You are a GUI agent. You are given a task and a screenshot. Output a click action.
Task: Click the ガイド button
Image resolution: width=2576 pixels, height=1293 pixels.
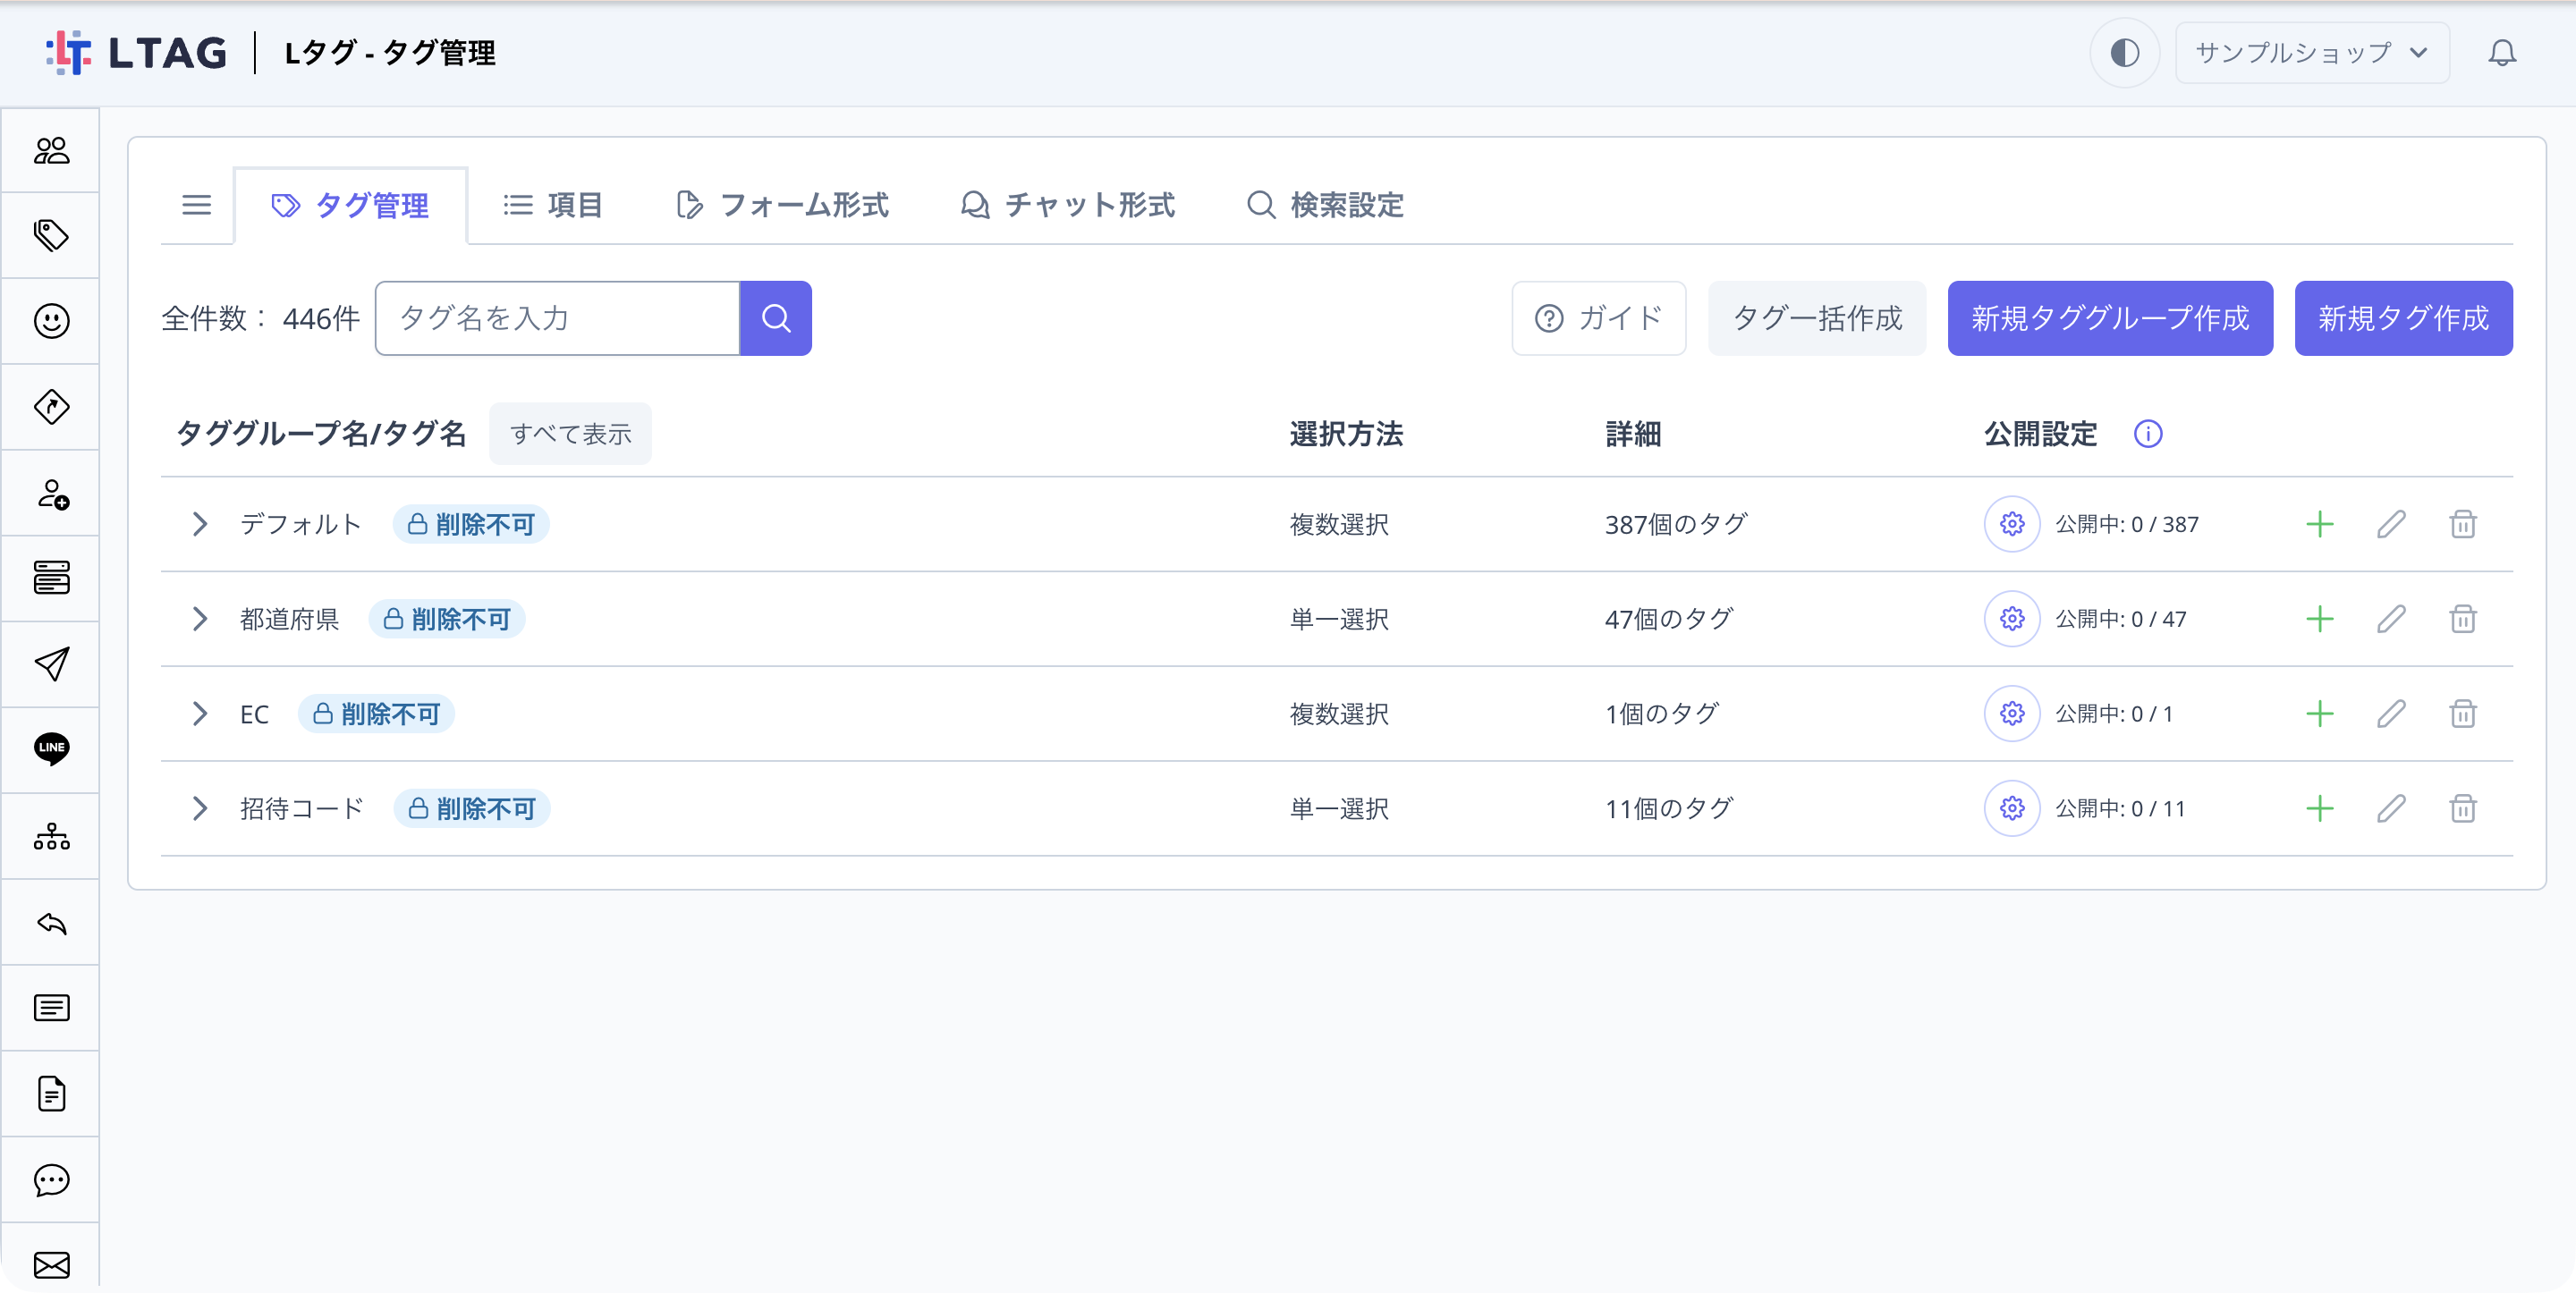click(x=1598, y=318)
